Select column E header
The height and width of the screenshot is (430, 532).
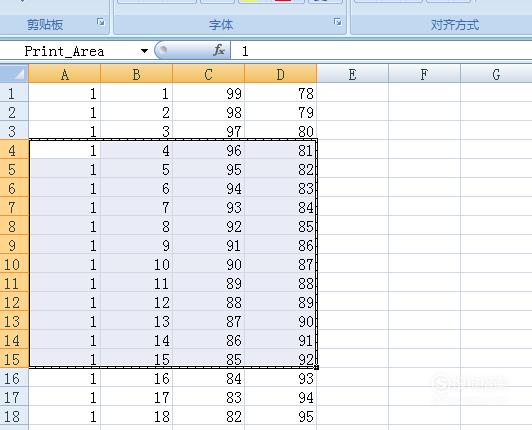[353, 74]
